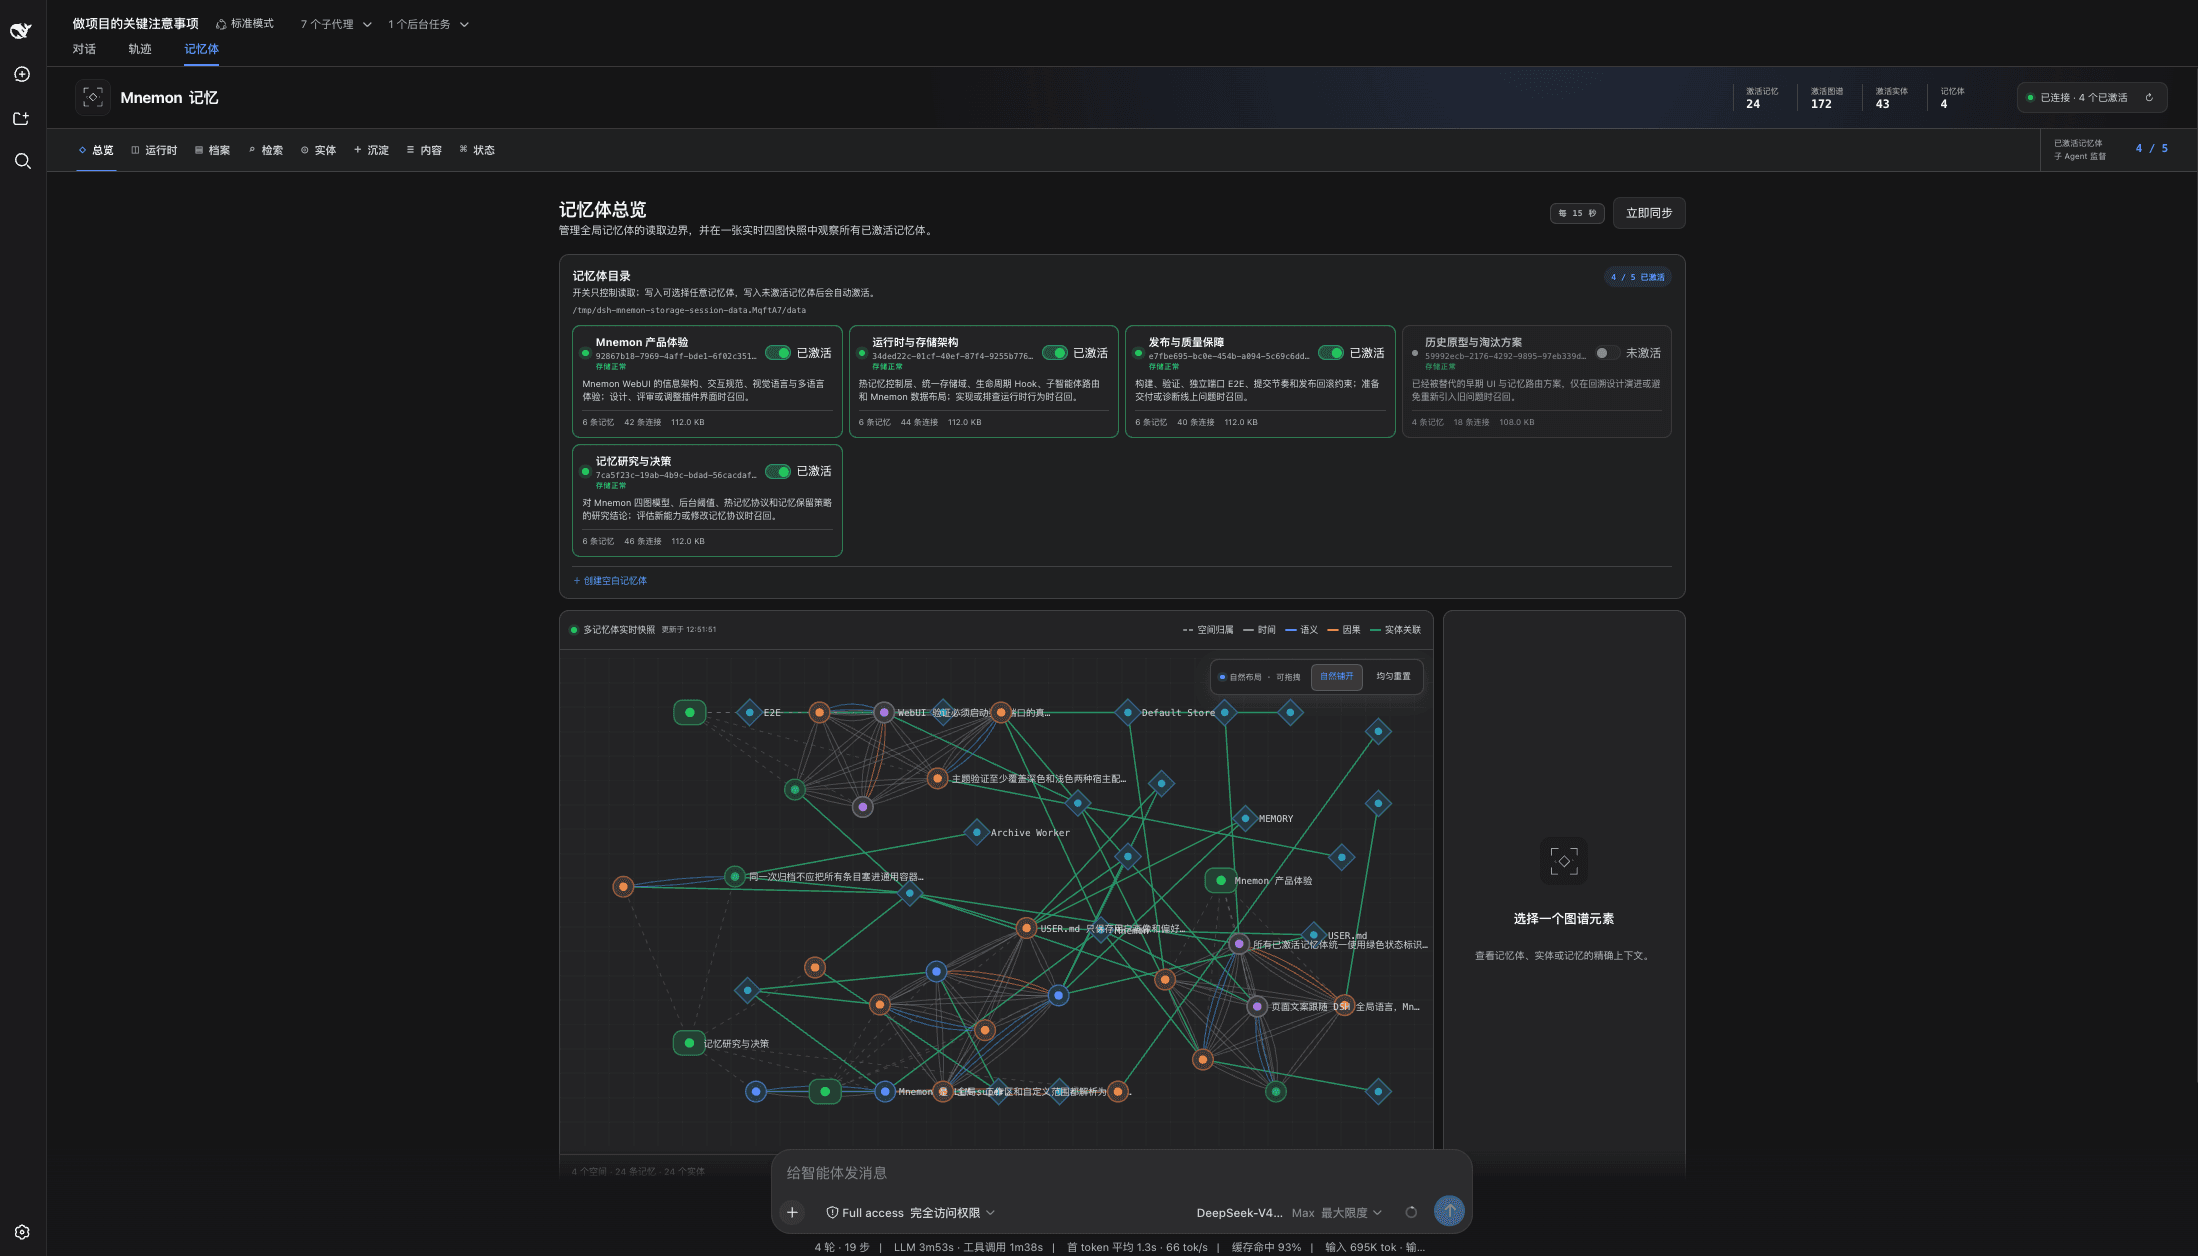Screen dimensions: 2198x1256
Task: Open the 档案 sub-tab
Action: coord(212,150)
